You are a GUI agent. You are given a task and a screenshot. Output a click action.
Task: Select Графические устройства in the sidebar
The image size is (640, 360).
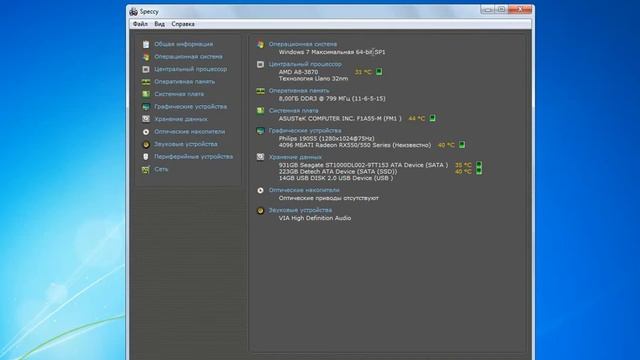191,107
